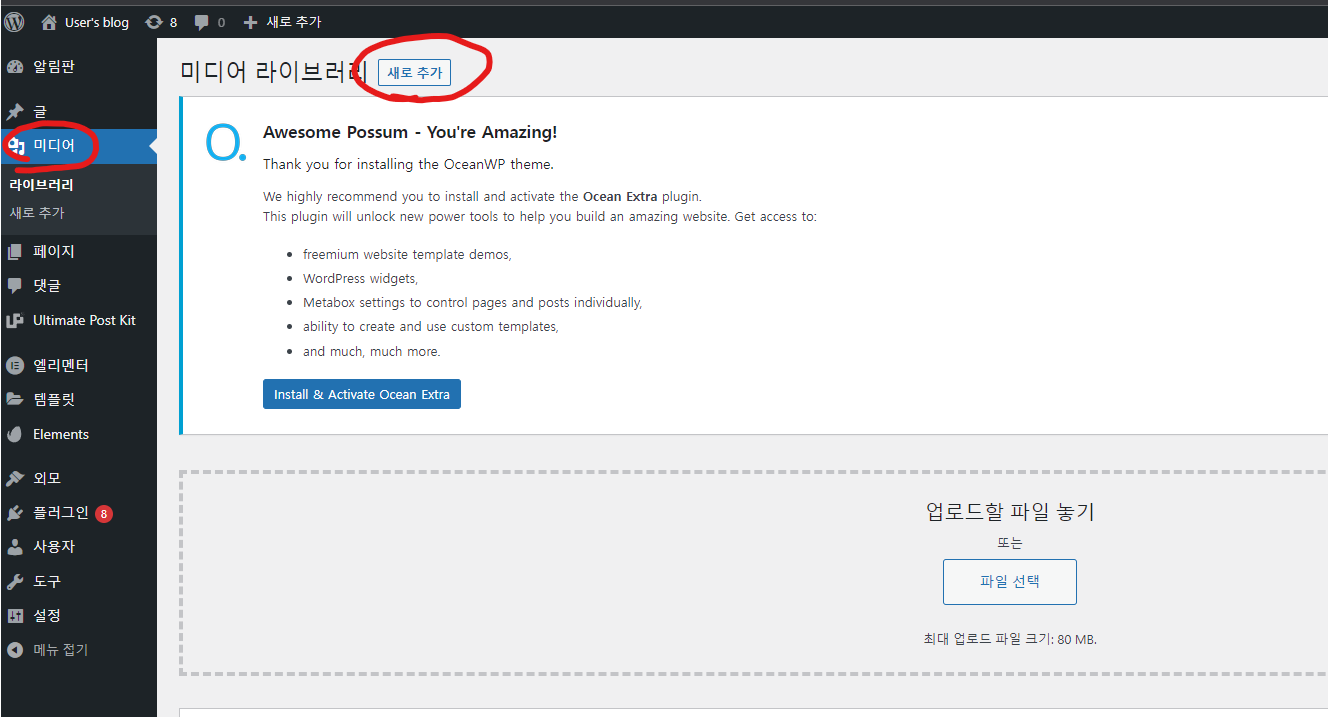Image resolution: width=1328 pixels, height=717 pixels.
Task: Click the blue OceanWP 'O.' logo
Action: click(224, 143)
